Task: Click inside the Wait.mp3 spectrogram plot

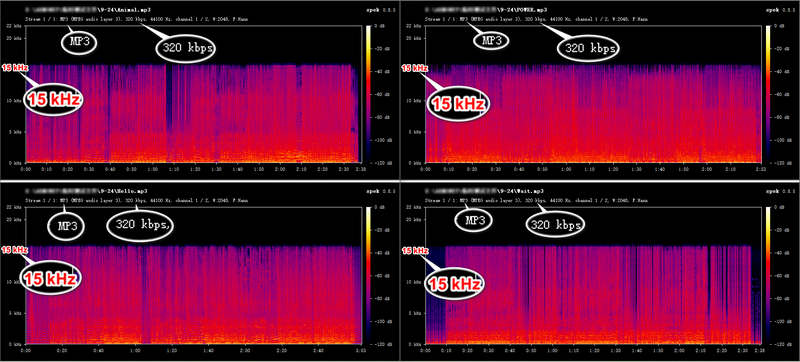Action: tap(593, 275)
